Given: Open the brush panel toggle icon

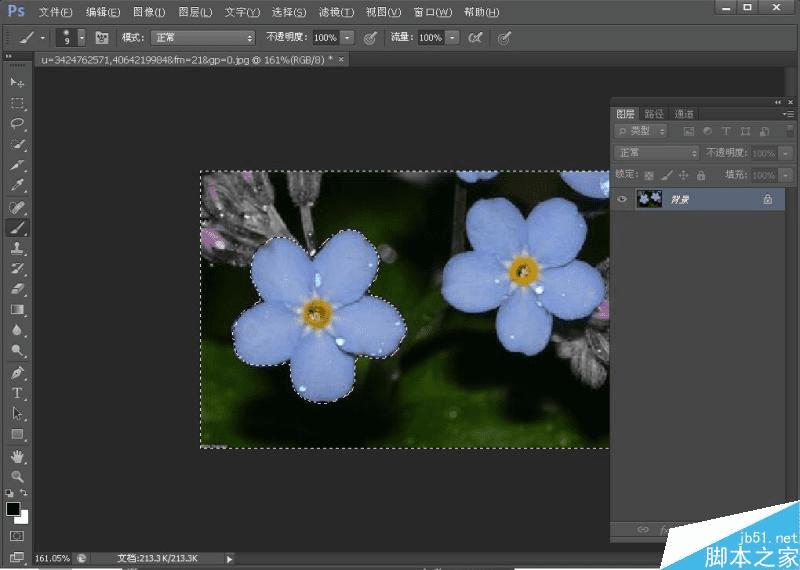Looking at the screenshot, I should pos(101,37).
